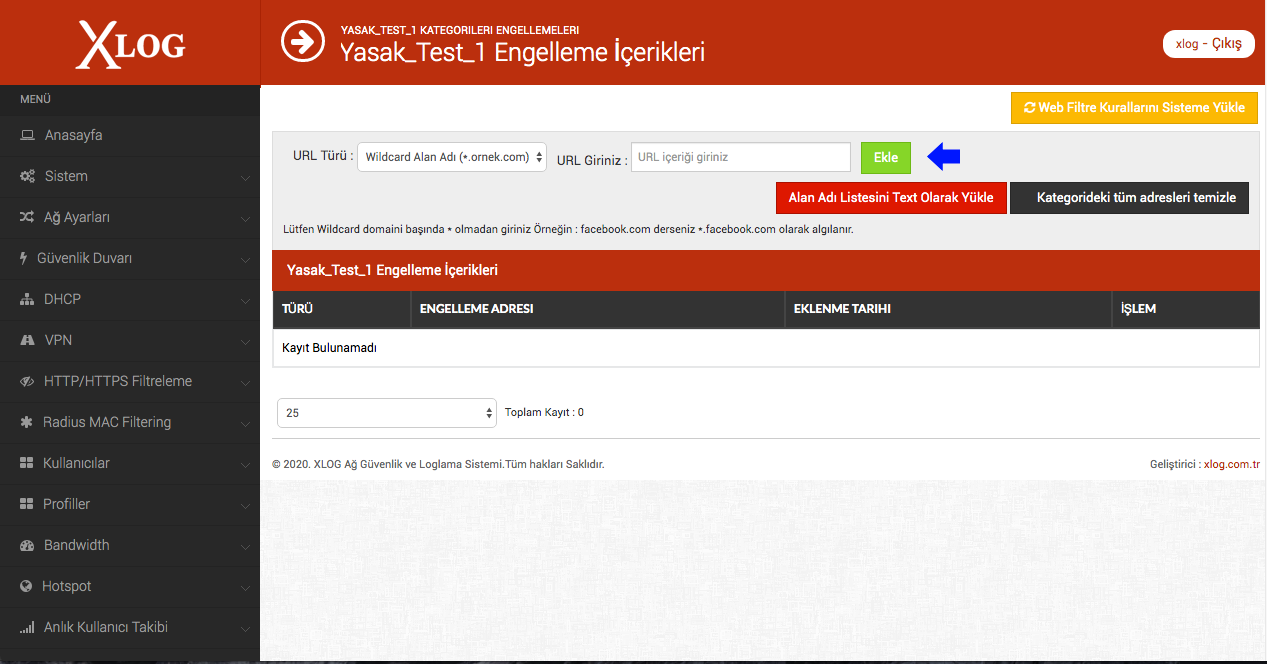Open HTTP/HTTPS Filtreleme menu item
The image size is (1267, 664).
130,381
